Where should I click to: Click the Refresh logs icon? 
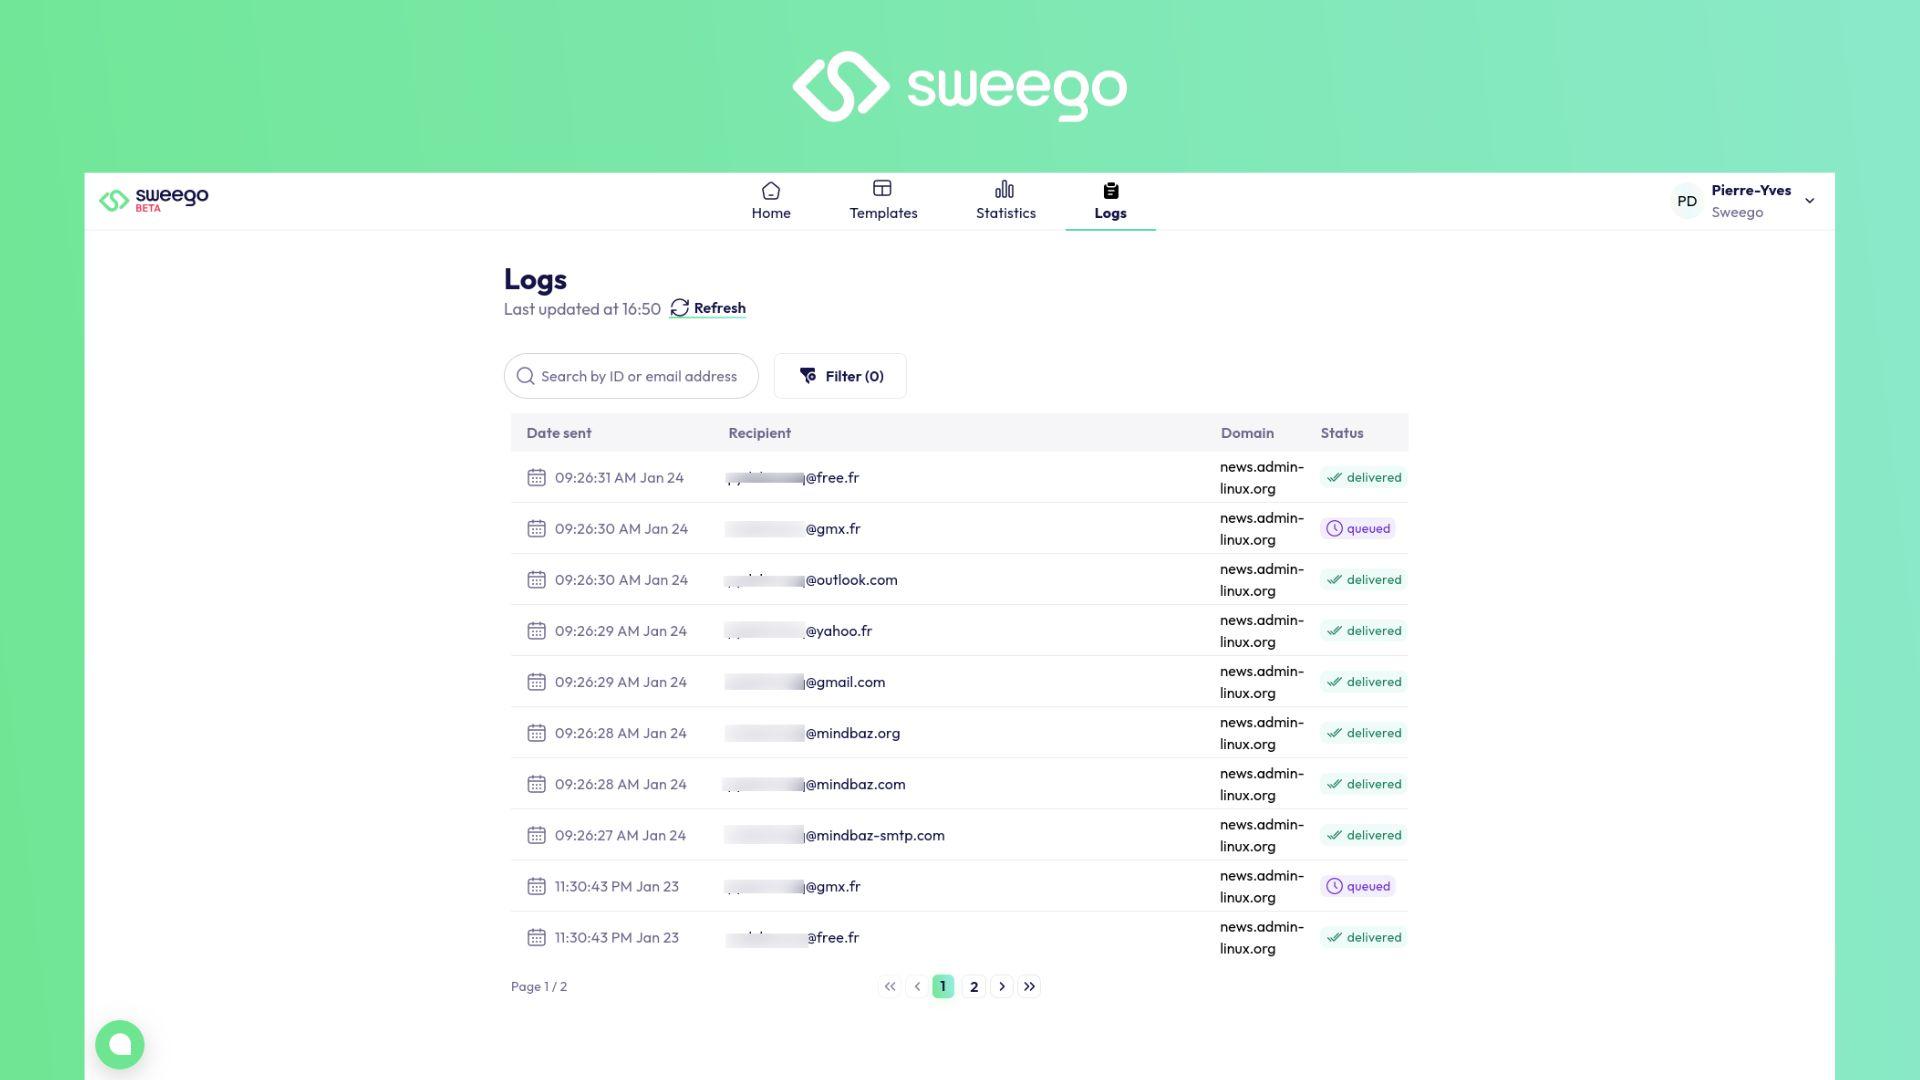click(680, 309)
